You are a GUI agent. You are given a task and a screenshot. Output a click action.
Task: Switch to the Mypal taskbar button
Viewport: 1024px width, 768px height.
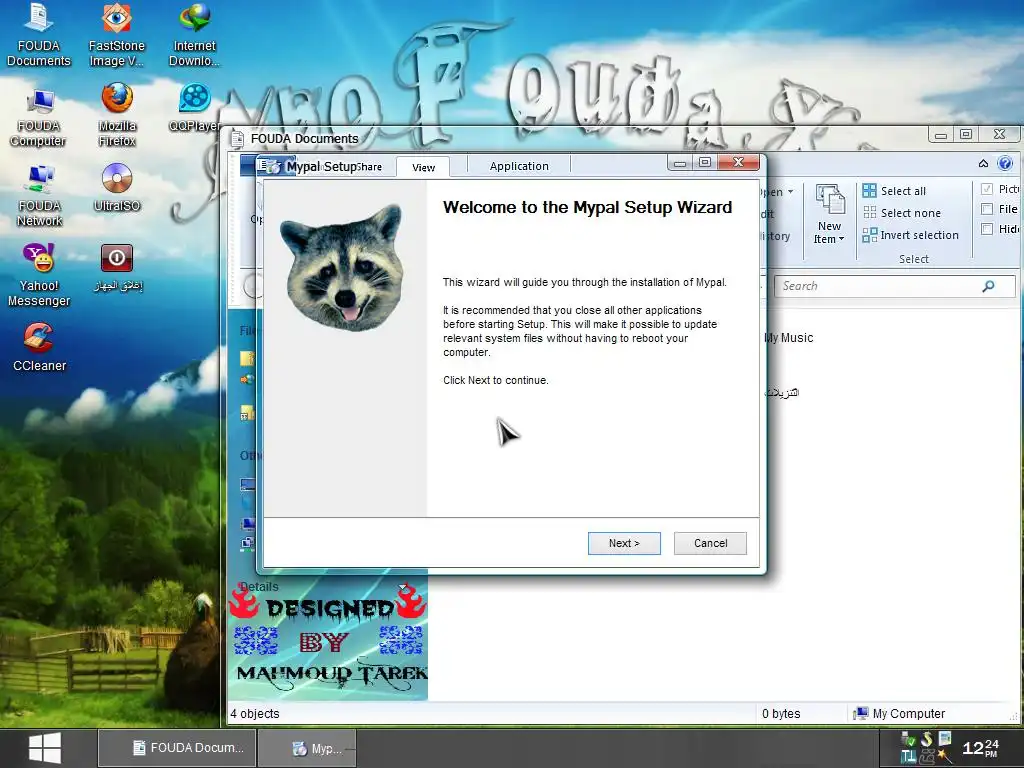(x=307, y=748)
